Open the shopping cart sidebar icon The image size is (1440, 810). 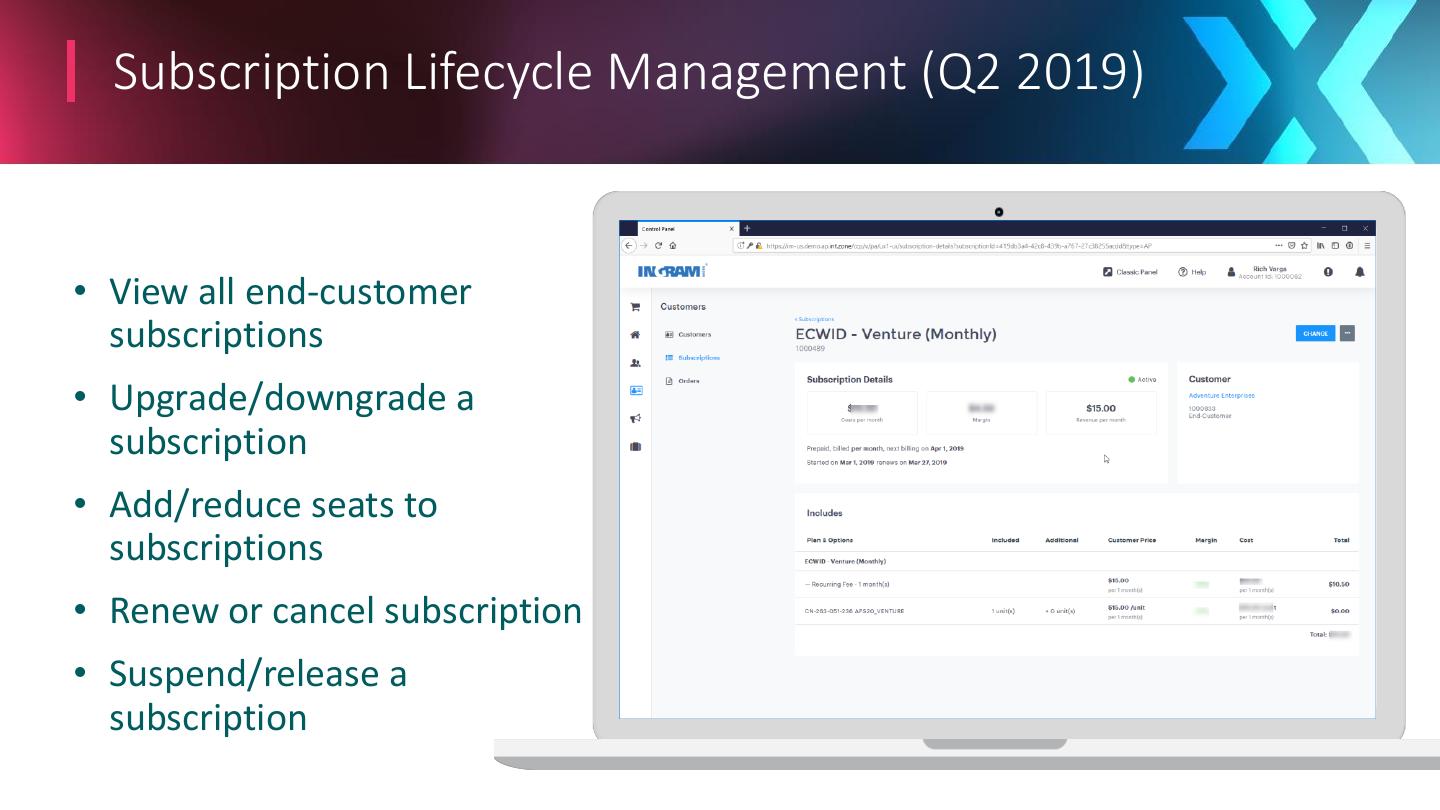click(x=635, y=307)
